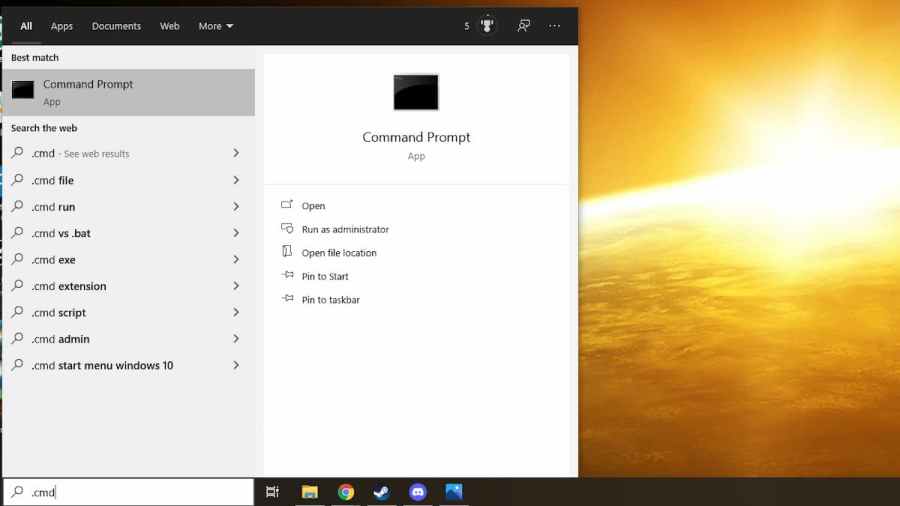The width and height of the screenshot is (900, 506).
Task: Click the Pin to Start pin icon
Action: point(288,275)
